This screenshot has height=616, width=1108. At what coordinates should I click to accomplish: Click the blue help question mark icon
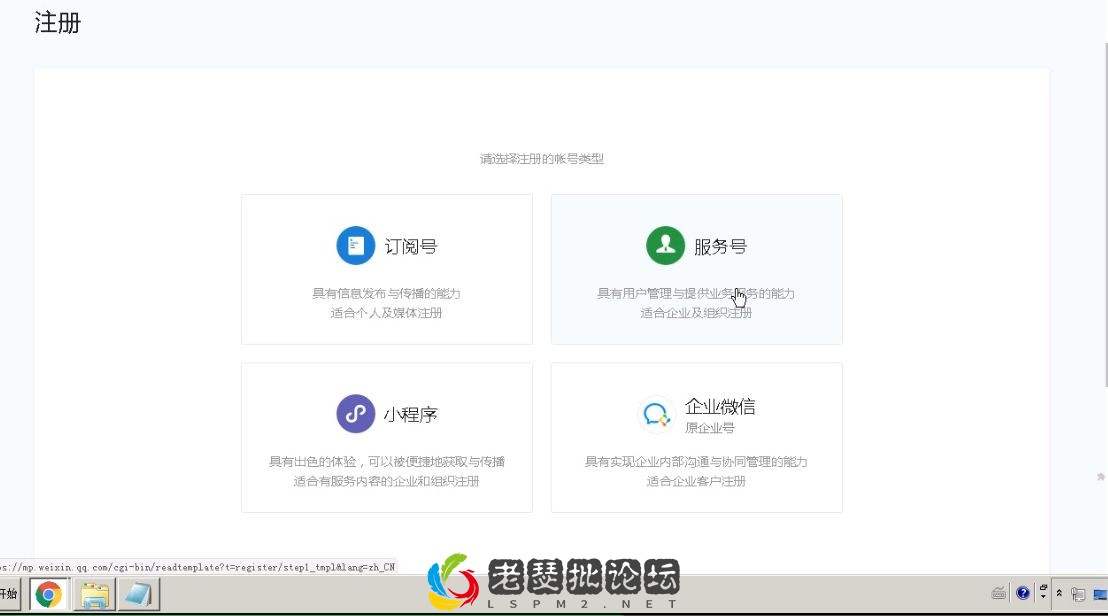[1022, 593]
